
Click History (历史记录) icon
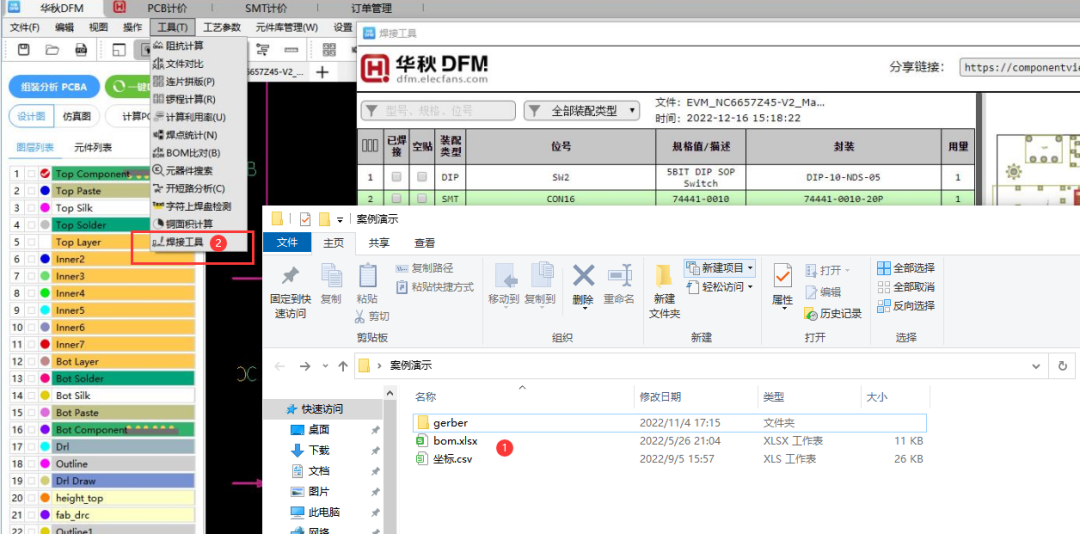(810, 314)
